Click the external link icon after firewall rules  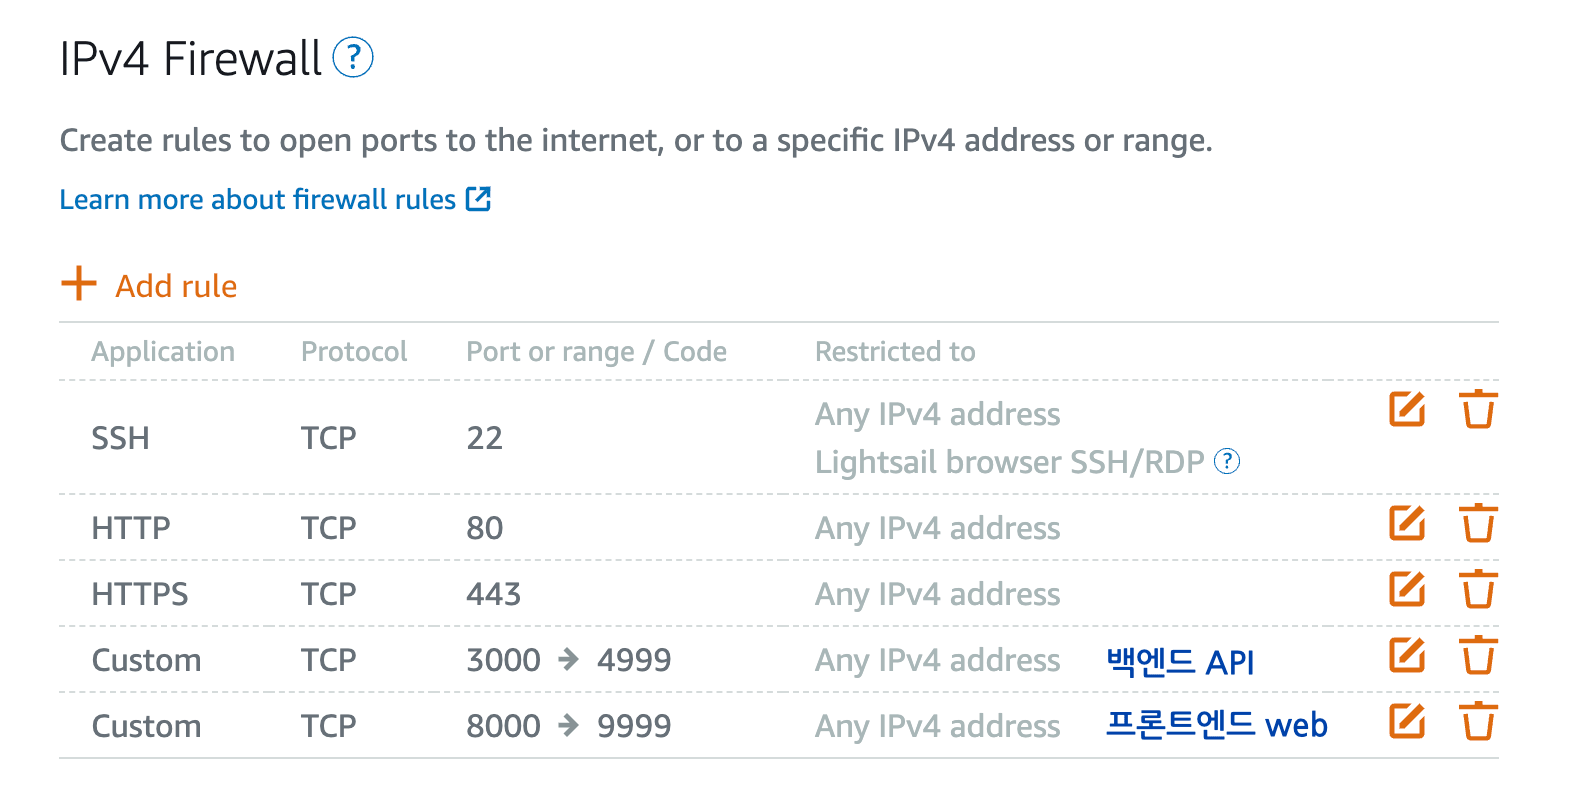pyautogui.click(x=479, y=199)
